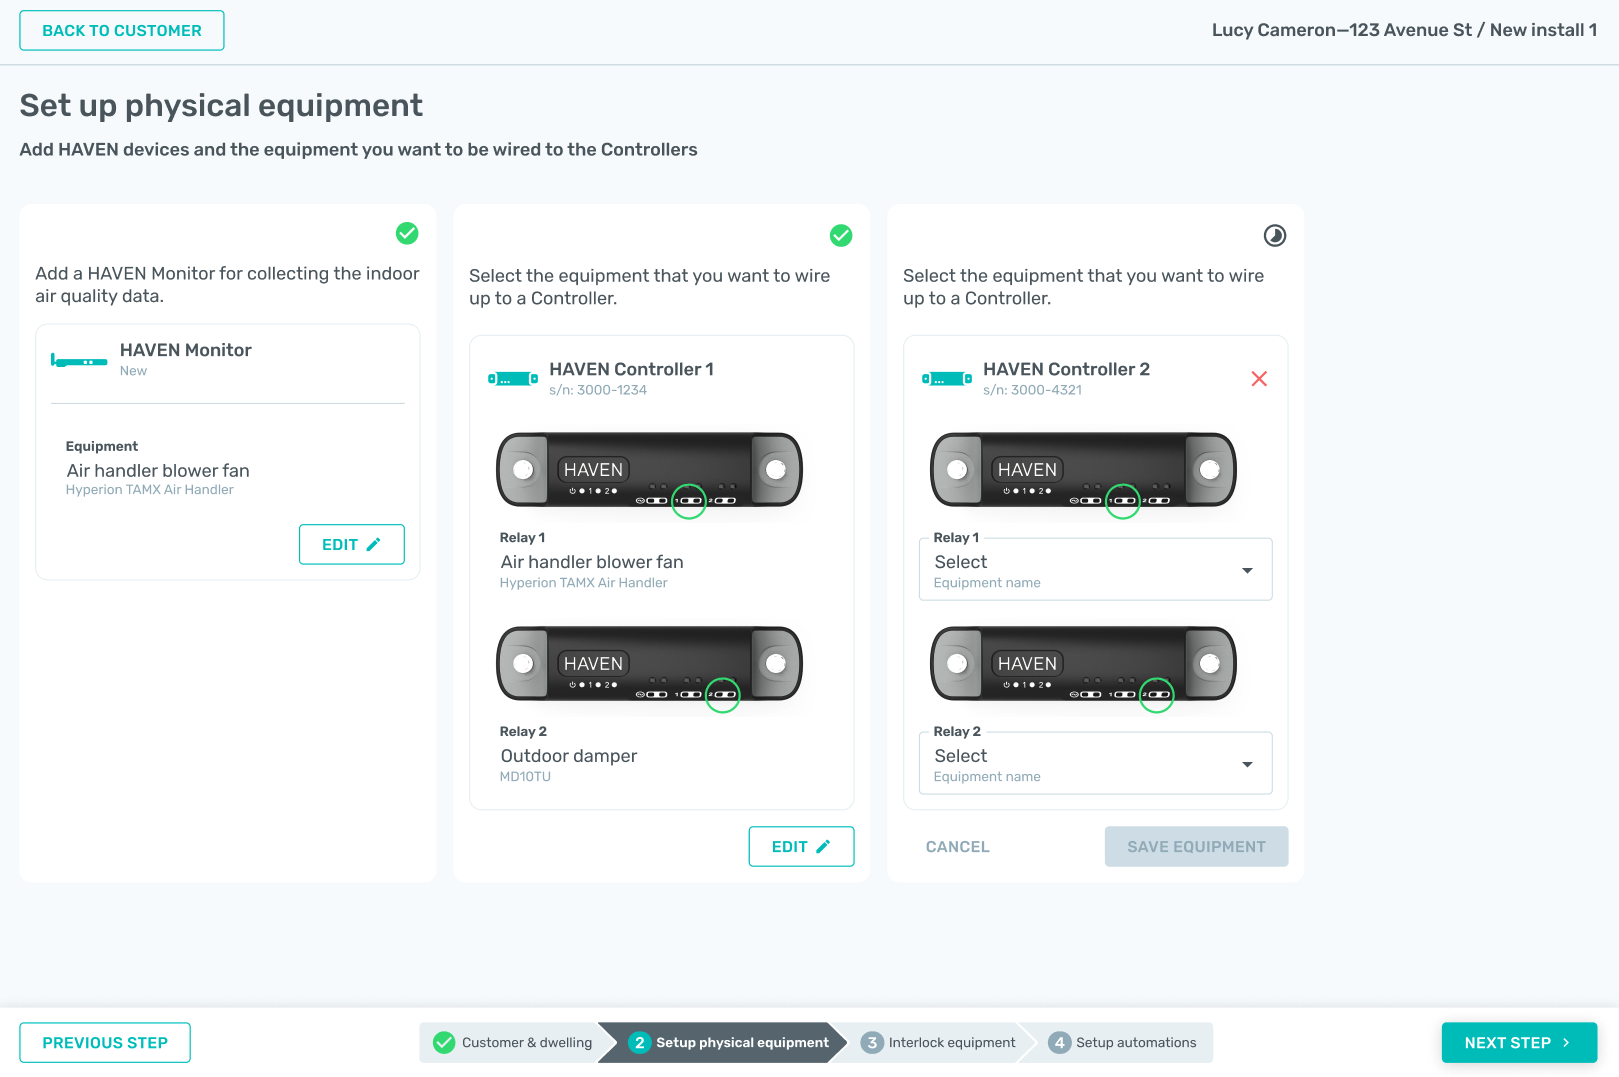Click Hyperion TAMX Air Handler in Monitor card

pyautogui.click(x=150, y=489)
